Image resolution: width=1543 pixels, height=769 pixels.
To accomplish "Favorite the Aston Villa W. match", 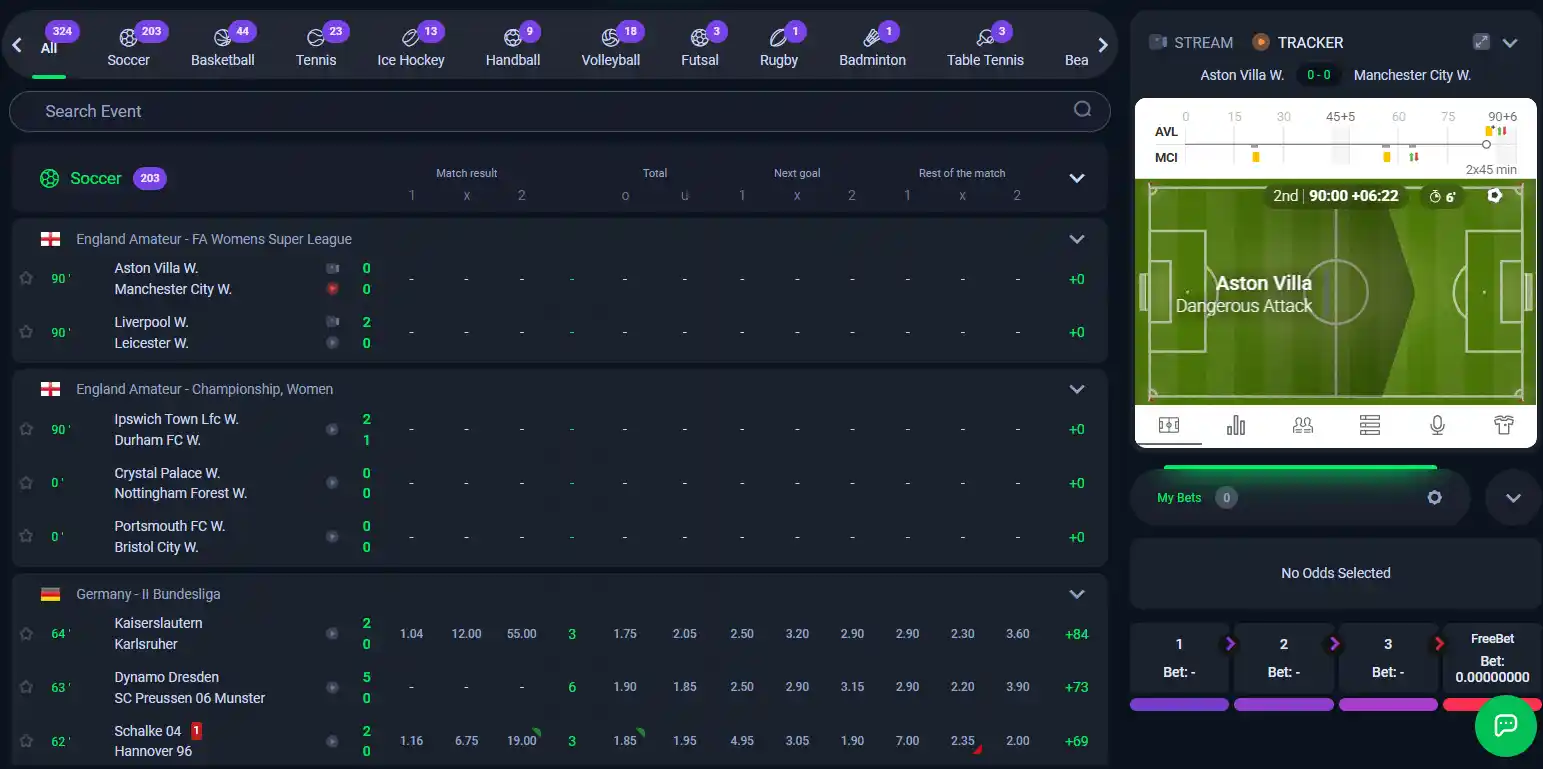I will (26, 279).
